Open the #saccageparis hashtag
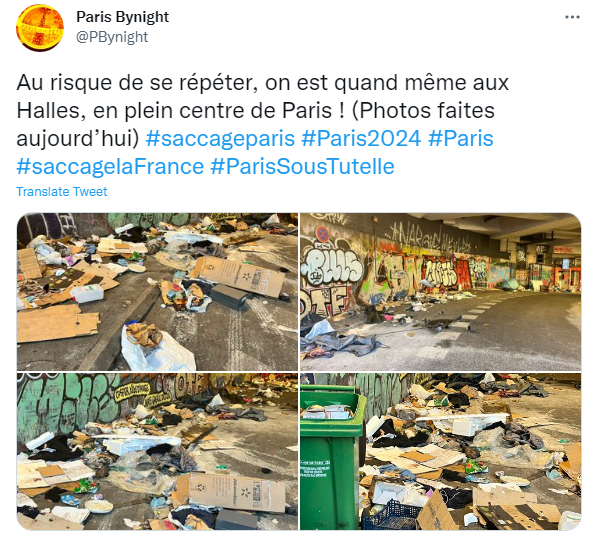590x543 pixels. tap(220, 138)
